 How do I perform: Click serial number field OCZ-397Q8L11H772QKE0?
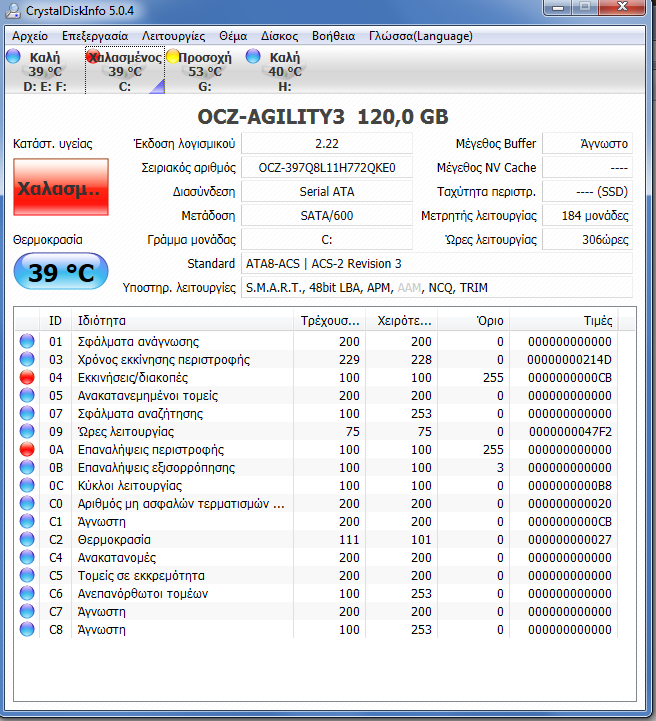[327, 167]
